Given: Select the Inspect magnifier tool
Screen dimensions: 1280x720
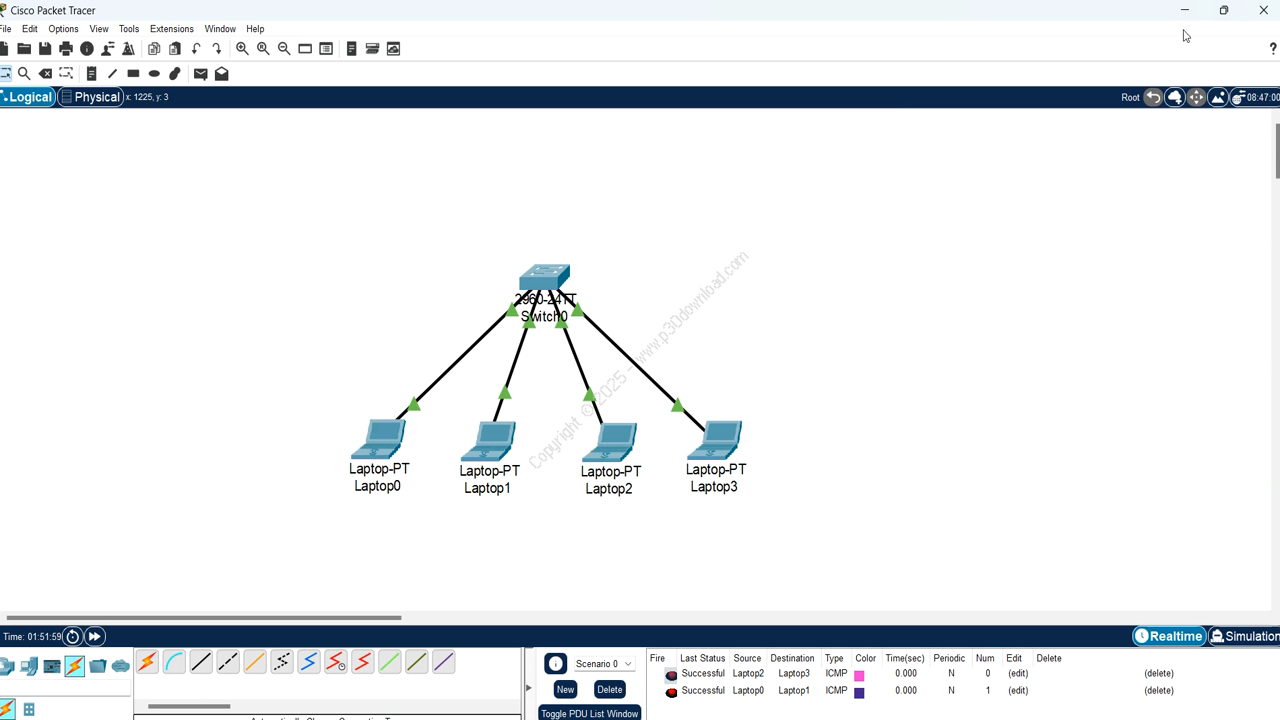Looking at the screenshot, I should point(24,73).
